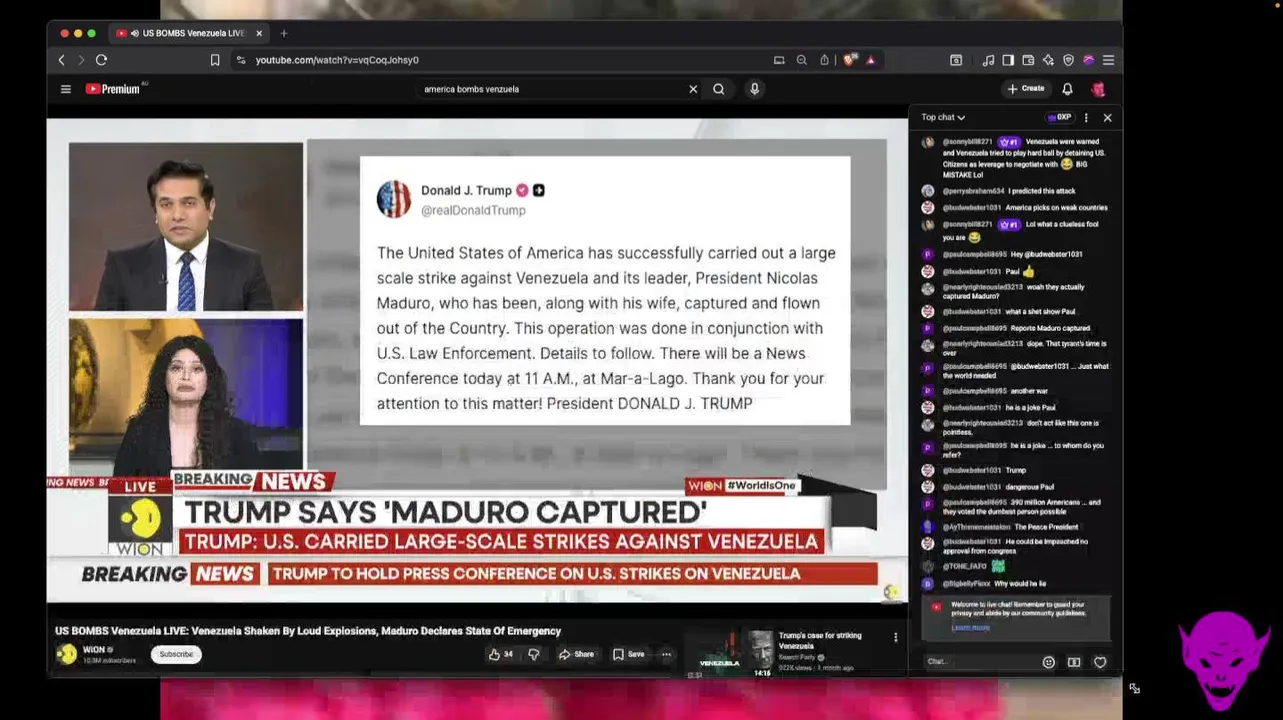
Task: Click the zoom-out magnifier in address bar
Action: [x=801, y=60]
